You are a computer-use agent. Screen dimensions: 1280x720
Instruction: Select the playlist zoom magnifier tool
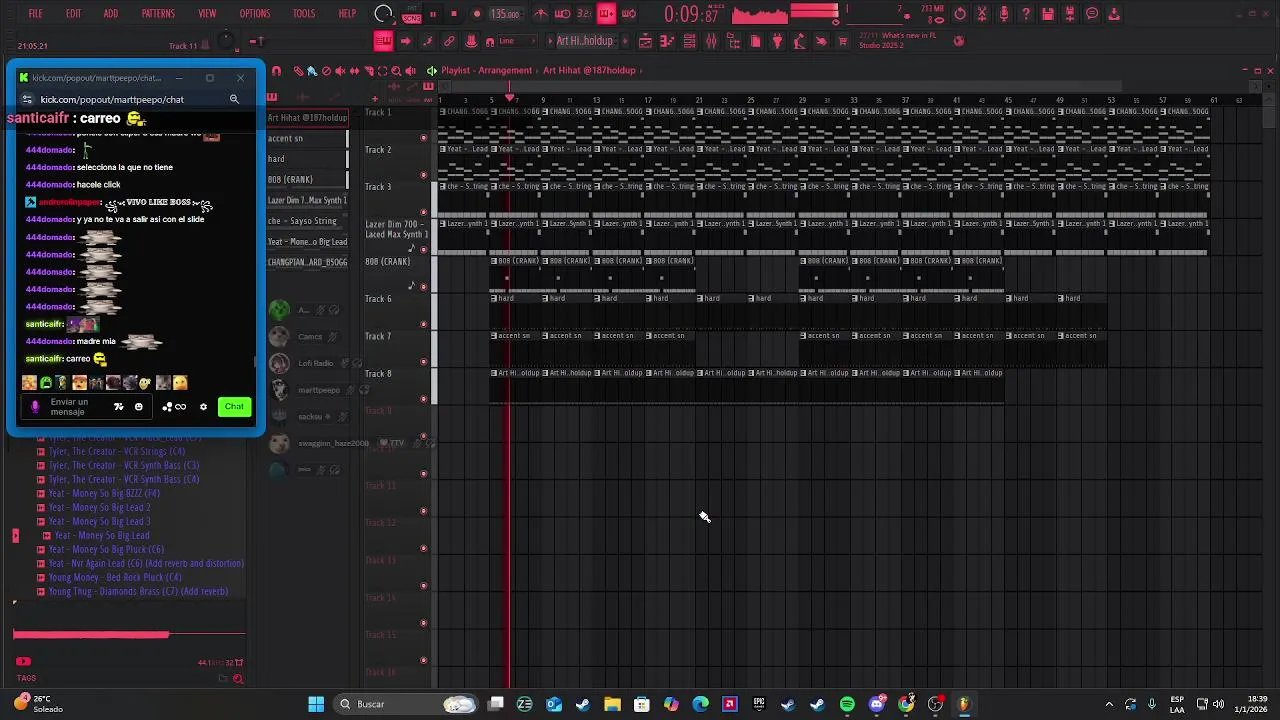click(x=396, y=71)
